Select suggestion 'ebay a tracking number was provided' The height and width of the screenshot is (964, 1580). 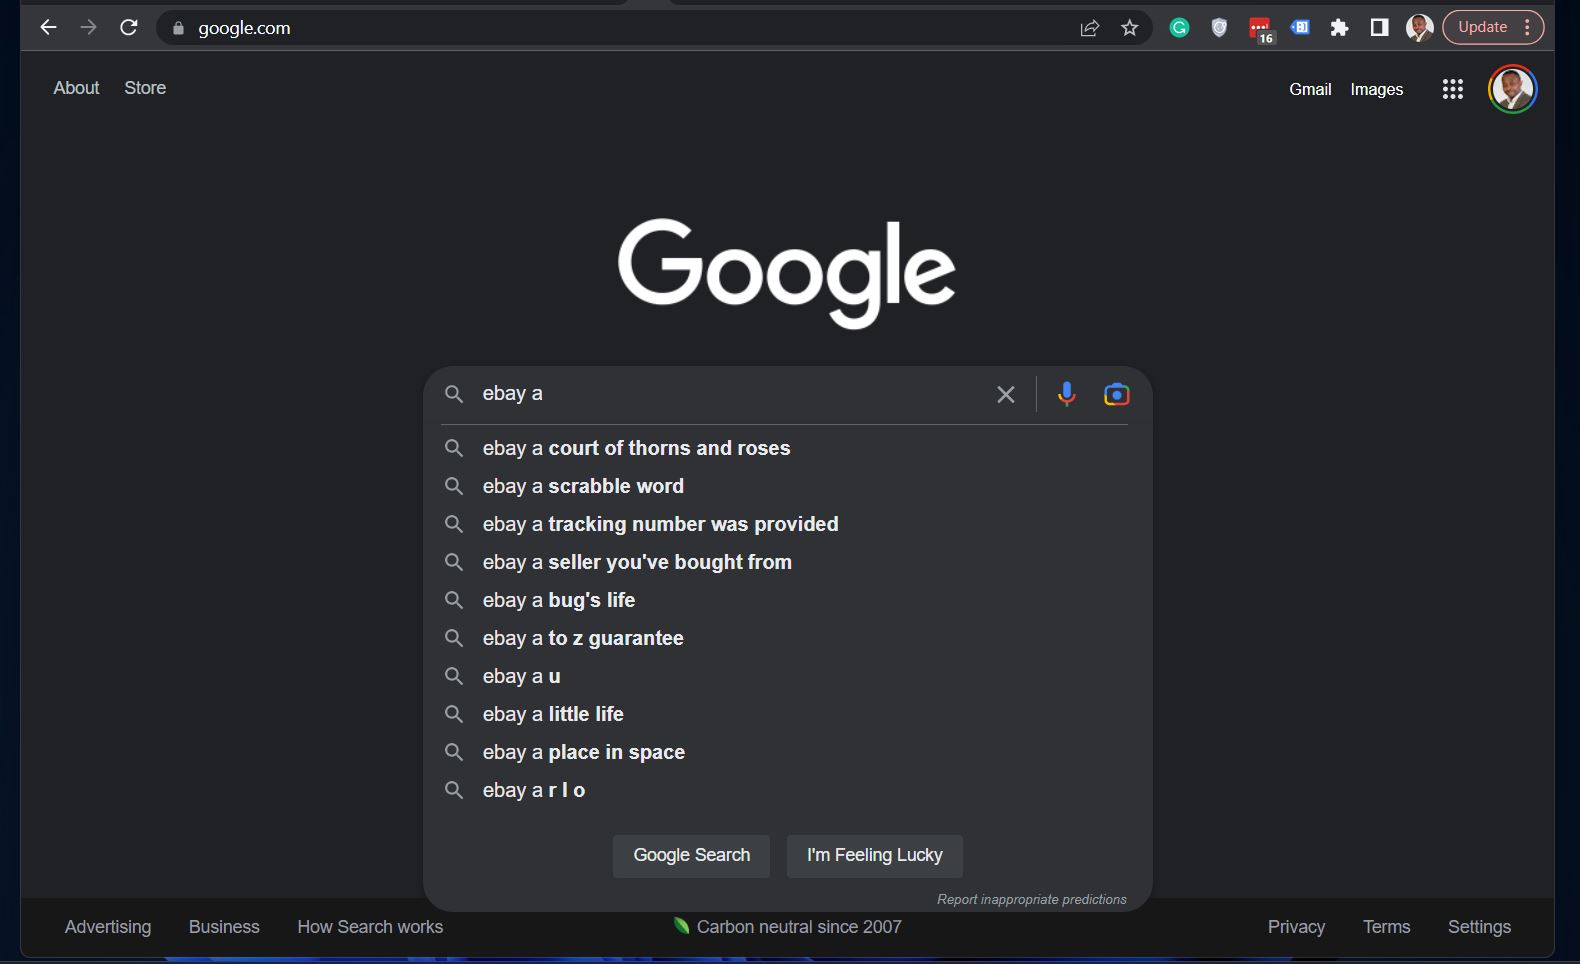point(788,524)
